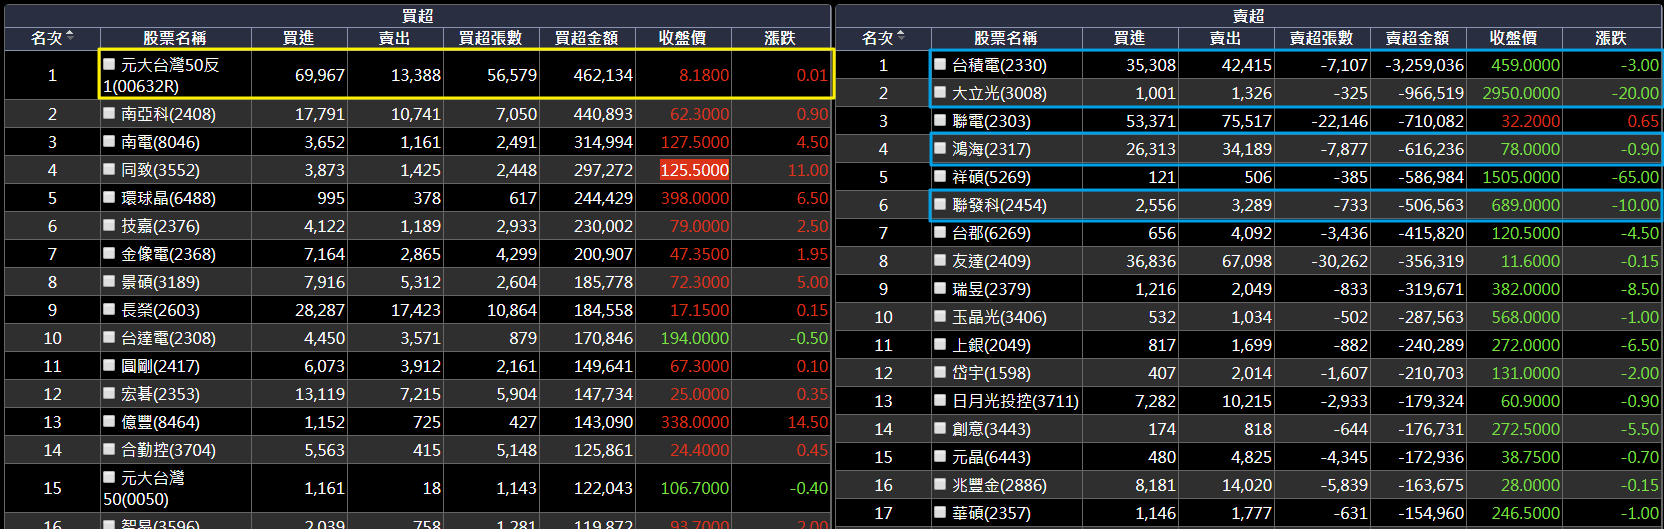The width and height of the screenshot is (1664, 529).
Task: Sort by 賣超金額 column header
Action: click(x=1417, y=38)
